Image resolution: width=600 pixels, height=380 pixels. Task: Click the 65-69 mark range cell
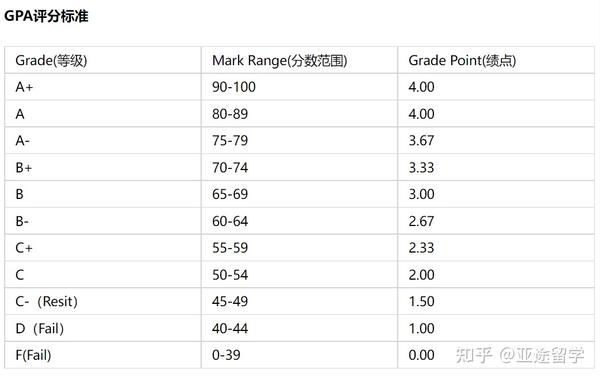coord(299,194)
